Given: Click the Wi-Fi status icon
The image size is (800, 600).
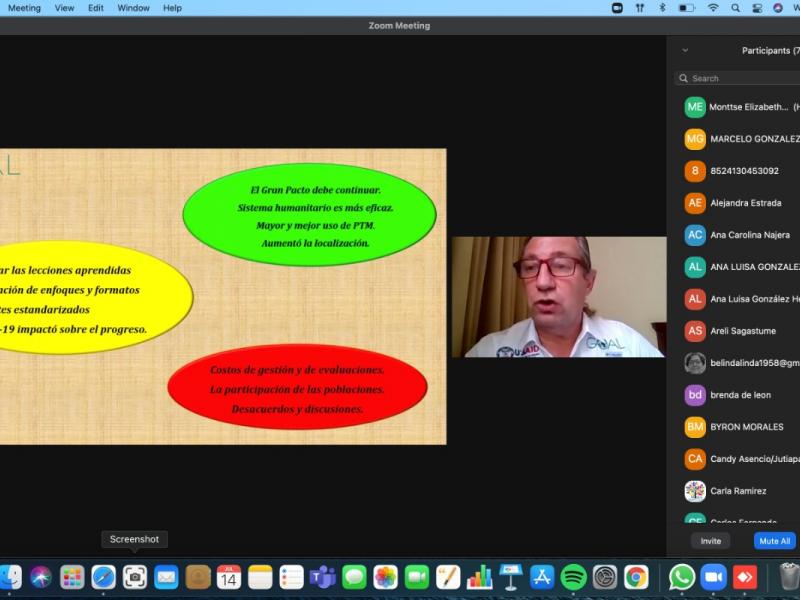Looking at the screenshot, I should click(713, 8).
